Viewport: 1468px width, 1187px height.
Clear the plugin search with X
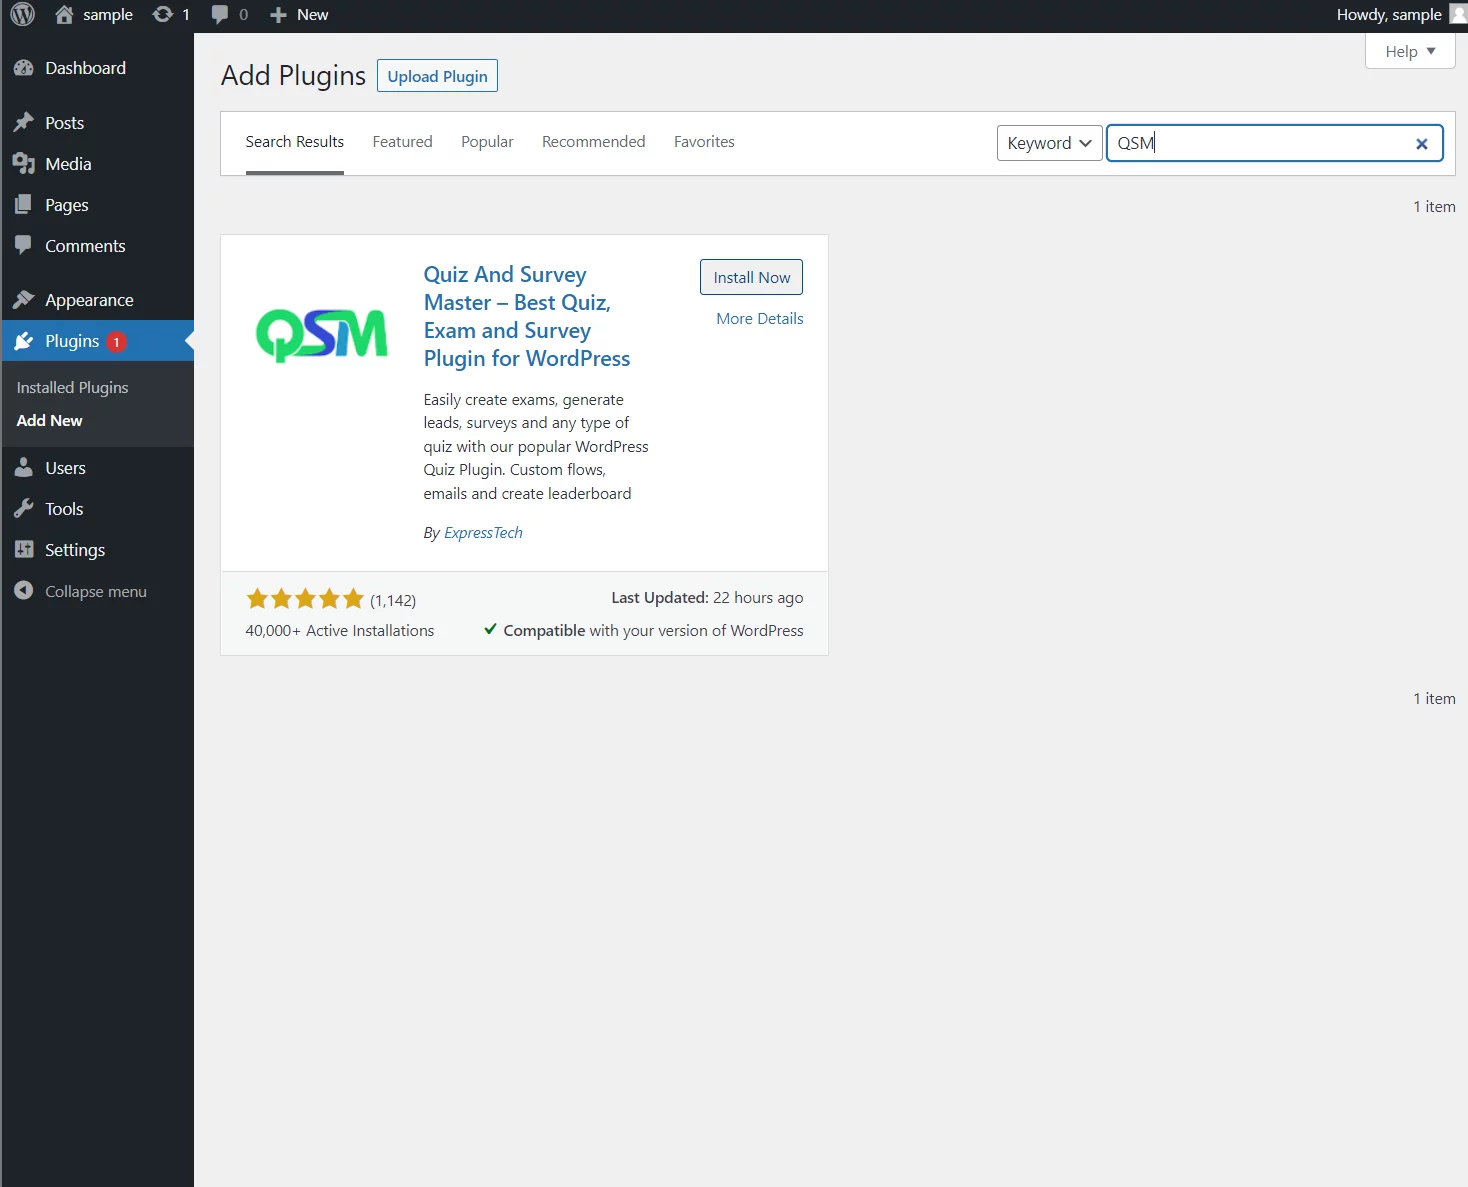point(1421,144)
